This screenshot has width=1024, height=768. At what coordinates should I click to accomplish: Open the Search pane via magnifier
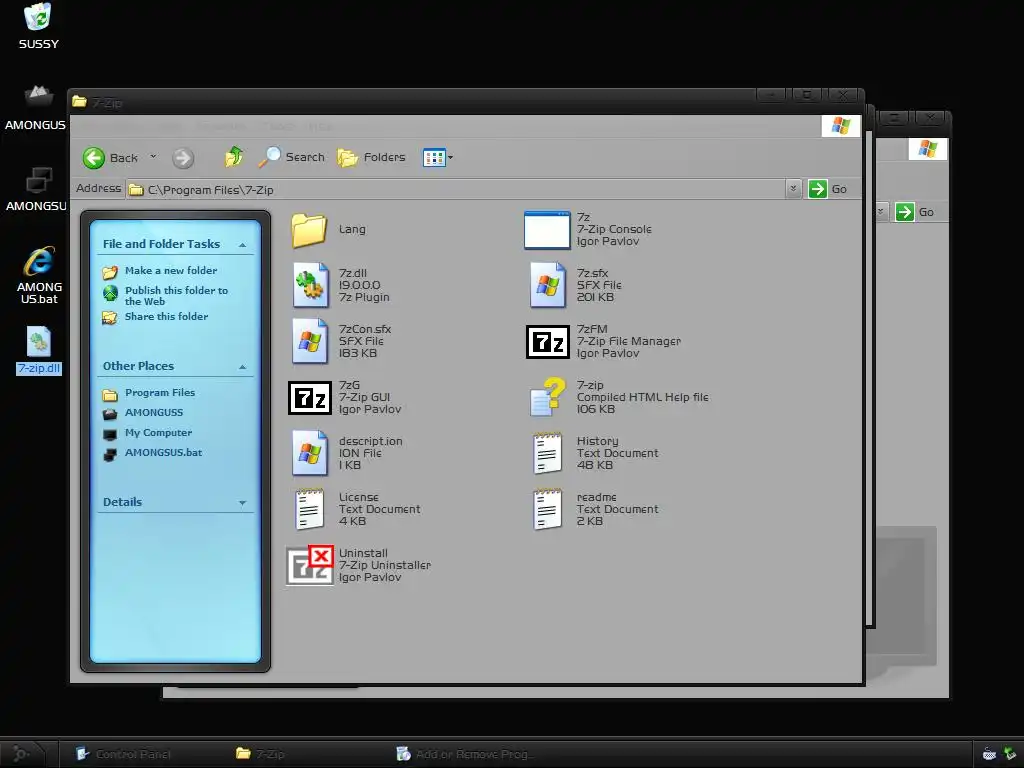tap(268, 157)
